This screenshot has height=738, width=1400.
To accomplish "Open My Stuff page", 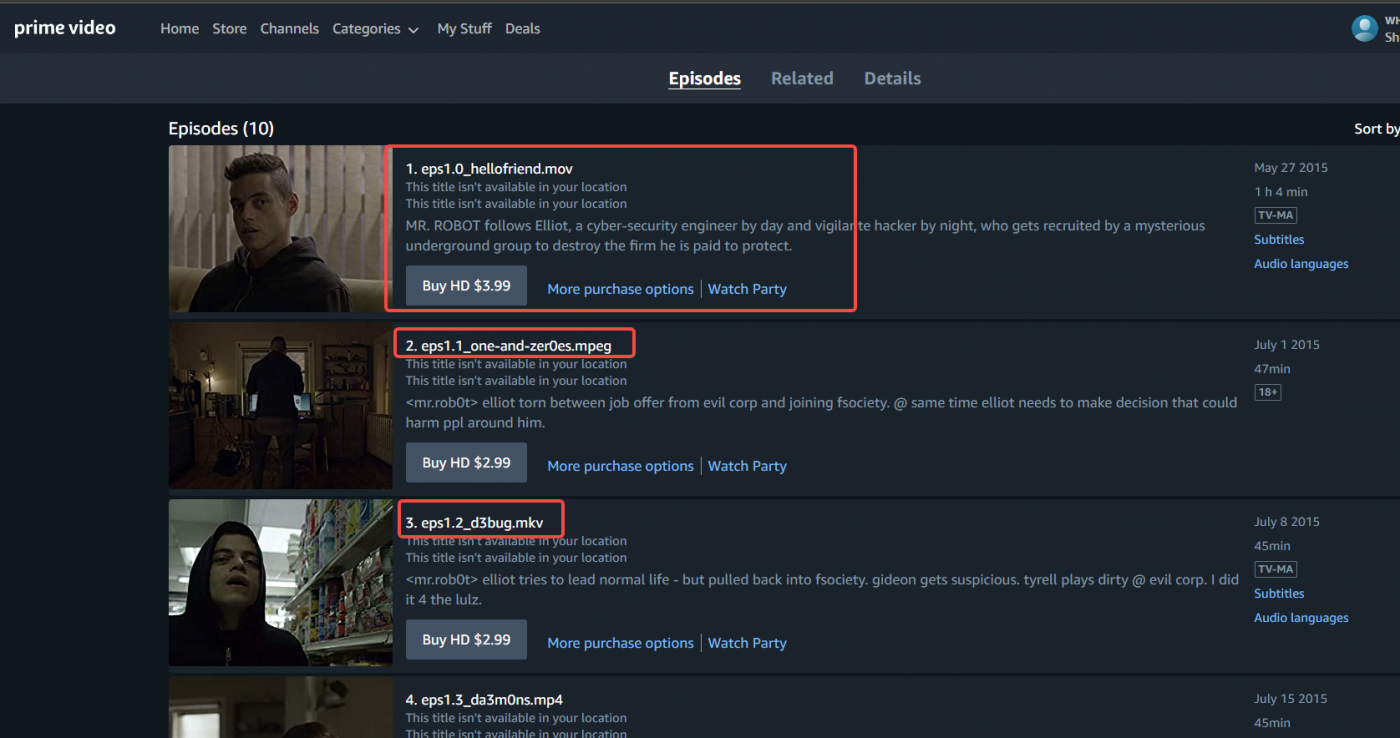I will coord(464,29).
